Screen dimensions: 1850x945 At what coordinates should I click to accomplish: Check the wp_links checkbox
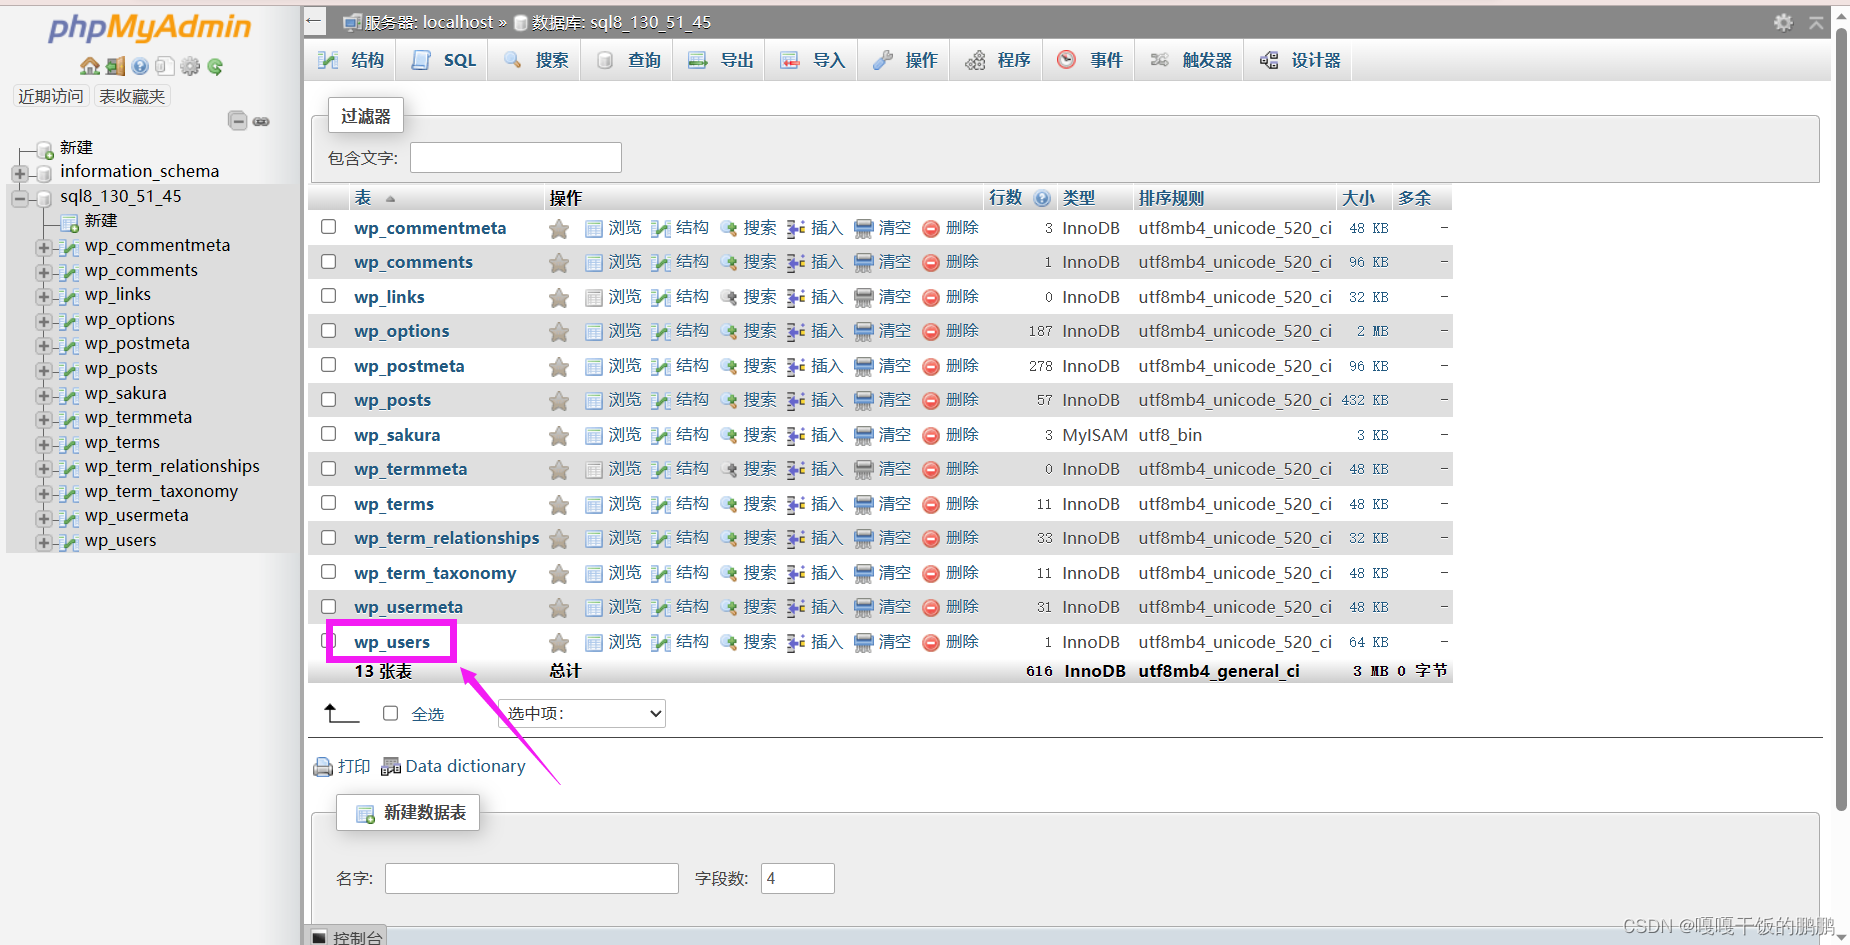coord(328,296)
